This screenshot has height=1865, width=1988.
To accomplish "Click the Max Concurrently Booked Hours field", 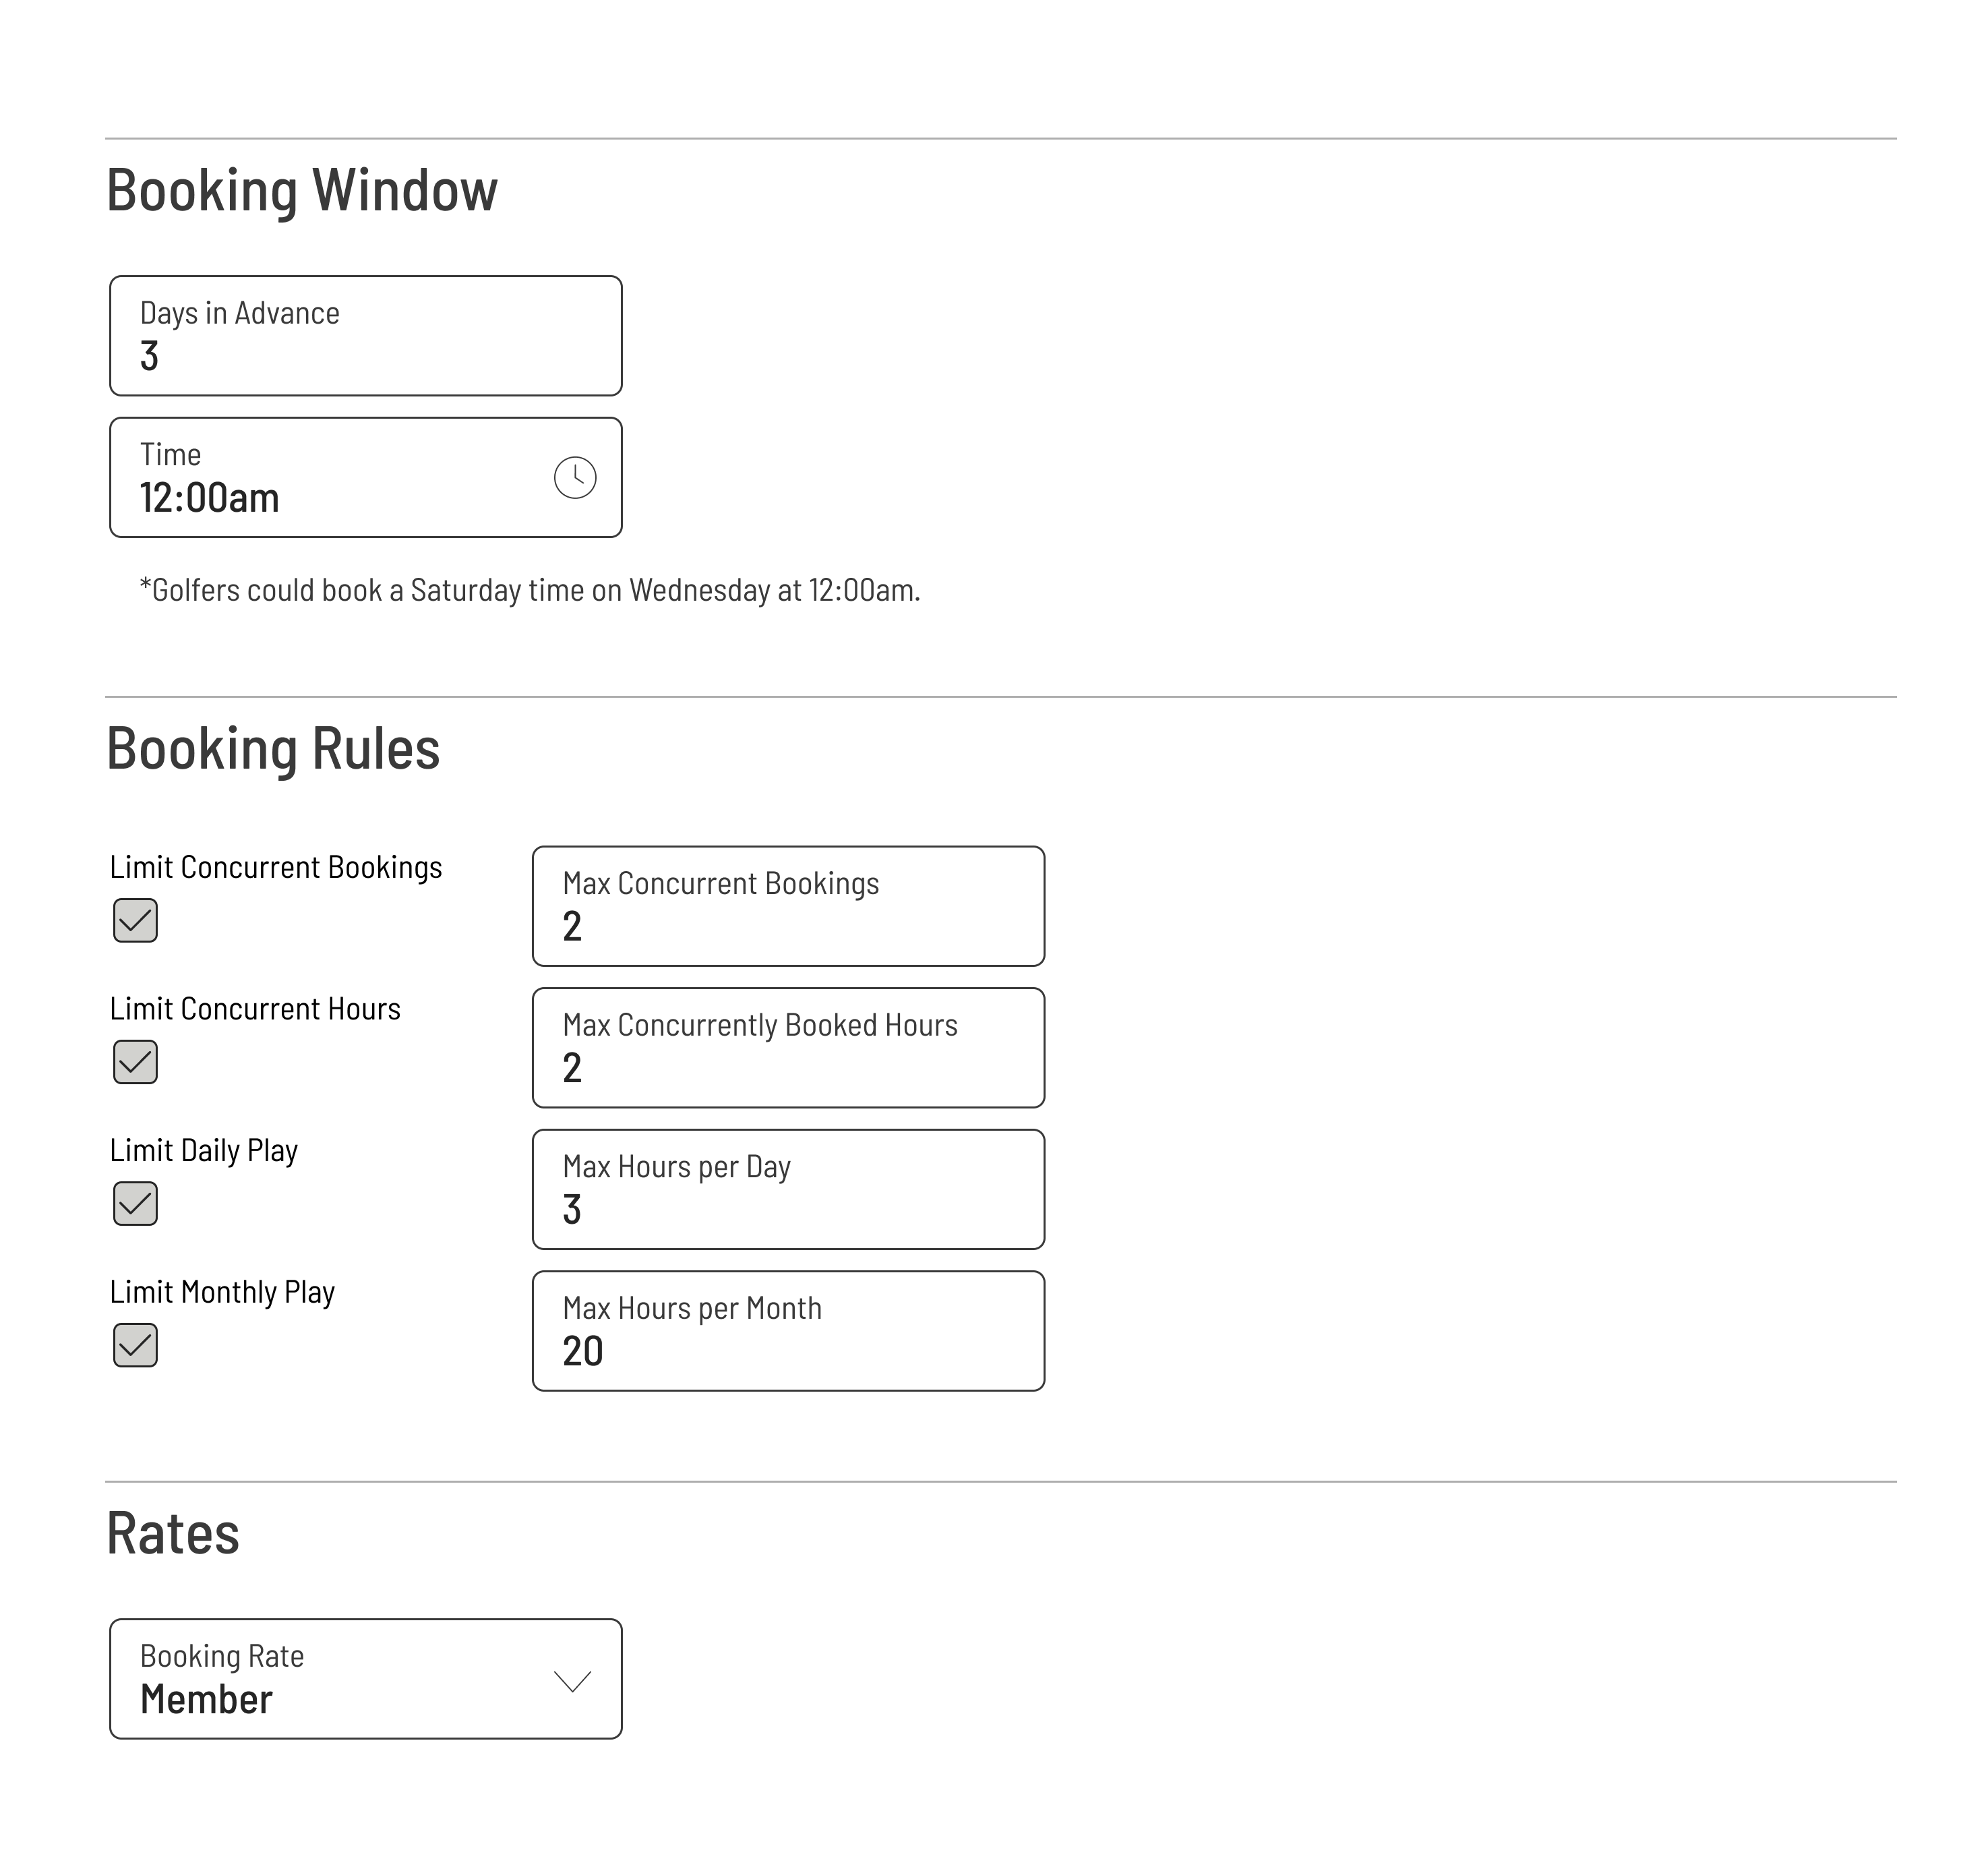I will [788, 1048].
